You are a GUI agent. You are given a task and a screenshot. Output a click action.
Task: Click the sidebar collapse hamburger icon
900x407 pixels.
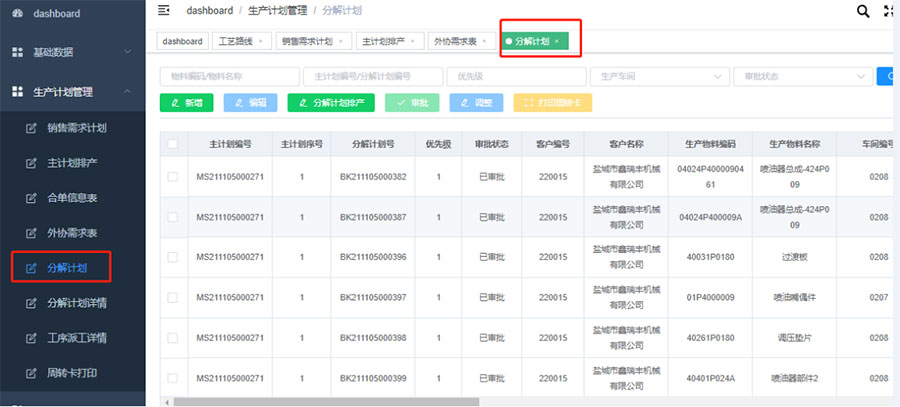pos(164,11)
